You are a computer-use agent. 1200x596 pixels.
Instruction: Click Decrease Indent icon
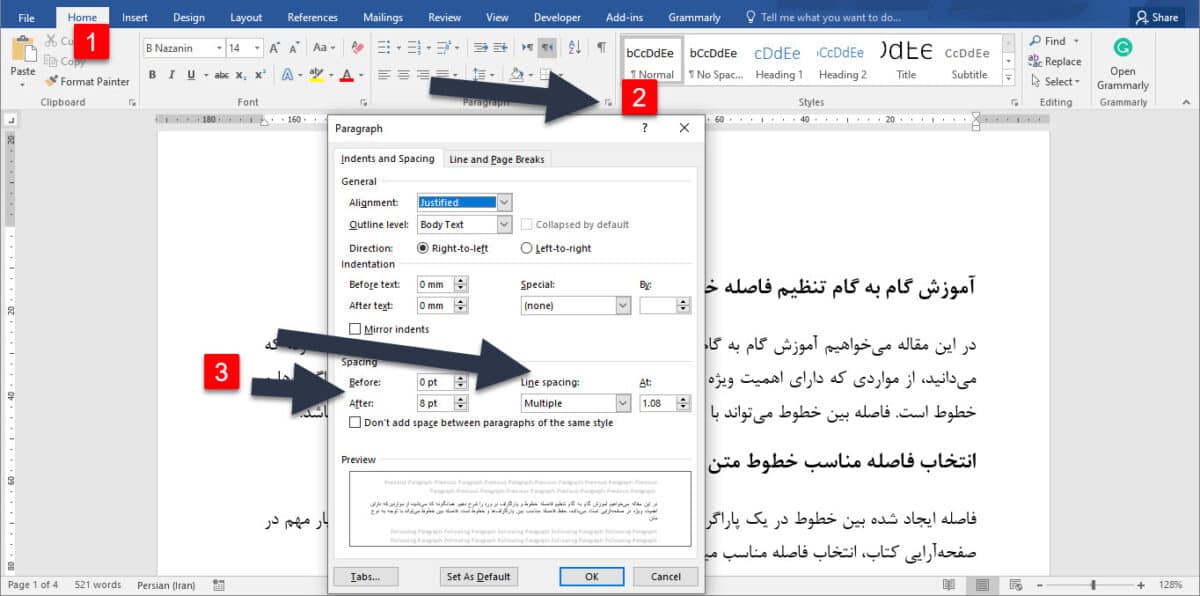tap(480, 48)
